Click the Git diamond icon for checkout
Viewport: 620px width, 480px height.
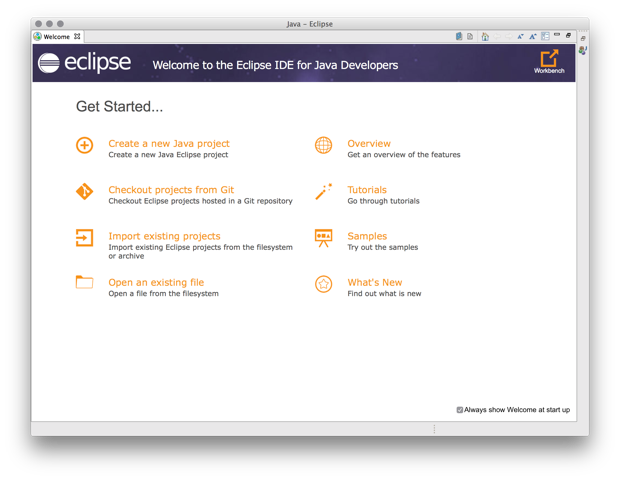(x=84, y=192)
